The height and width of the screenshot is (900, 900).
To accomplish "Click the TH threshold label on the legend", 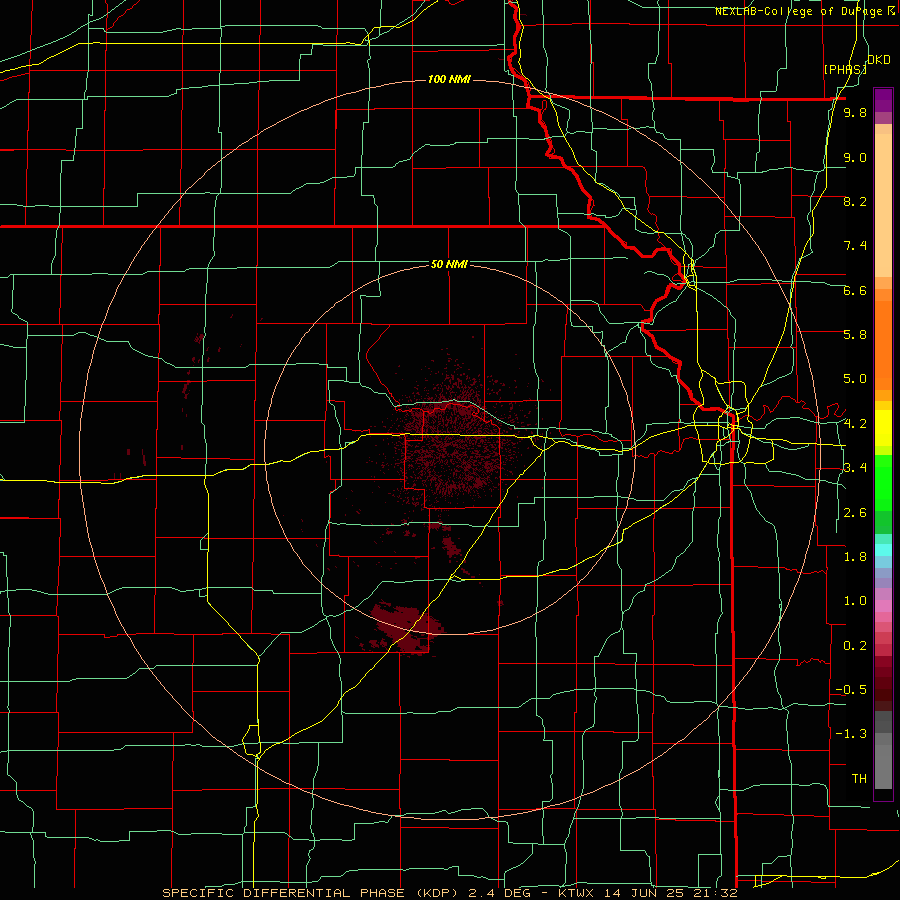I will [x=859, y=779].
